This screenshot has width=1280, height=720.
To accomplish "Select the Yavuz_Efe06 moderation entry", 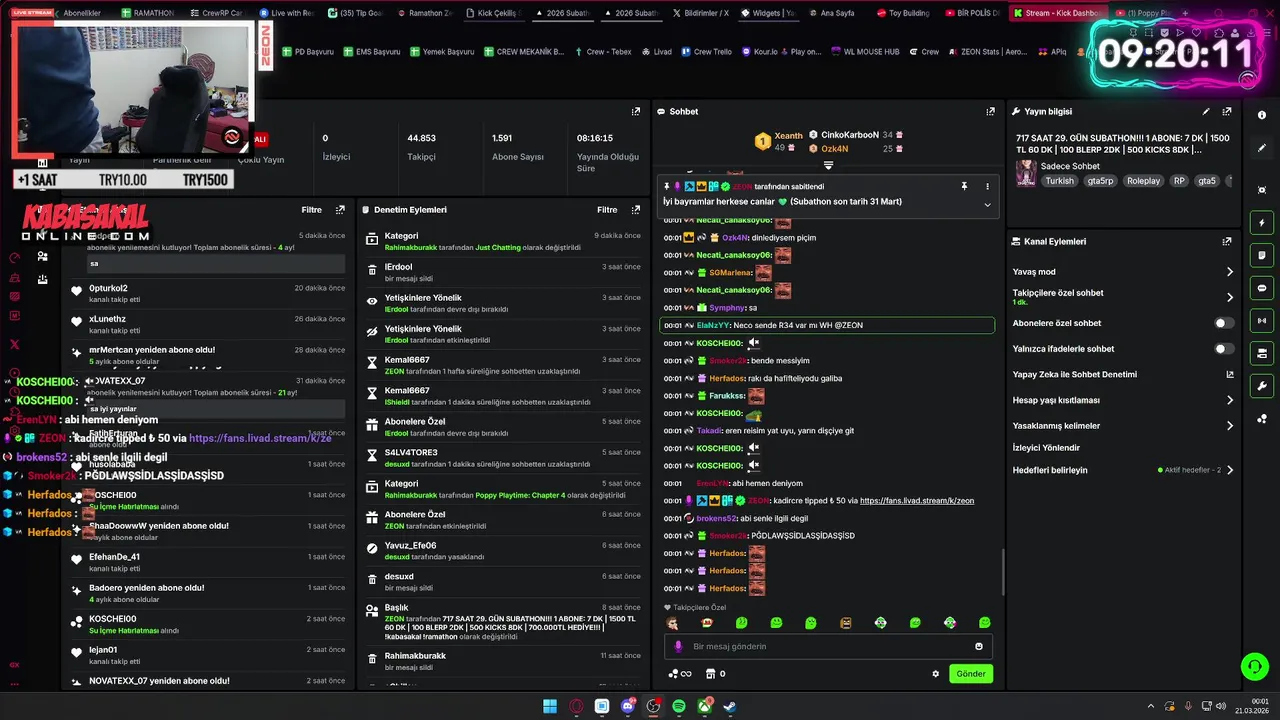I will pyautogui.click(x=502, y=551).
